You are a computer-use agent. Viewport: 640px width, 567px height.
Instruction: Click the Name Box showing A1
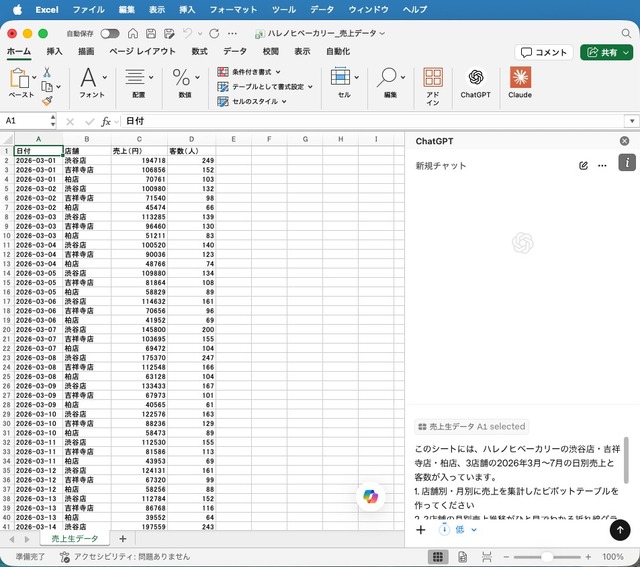tap(25, 121)
